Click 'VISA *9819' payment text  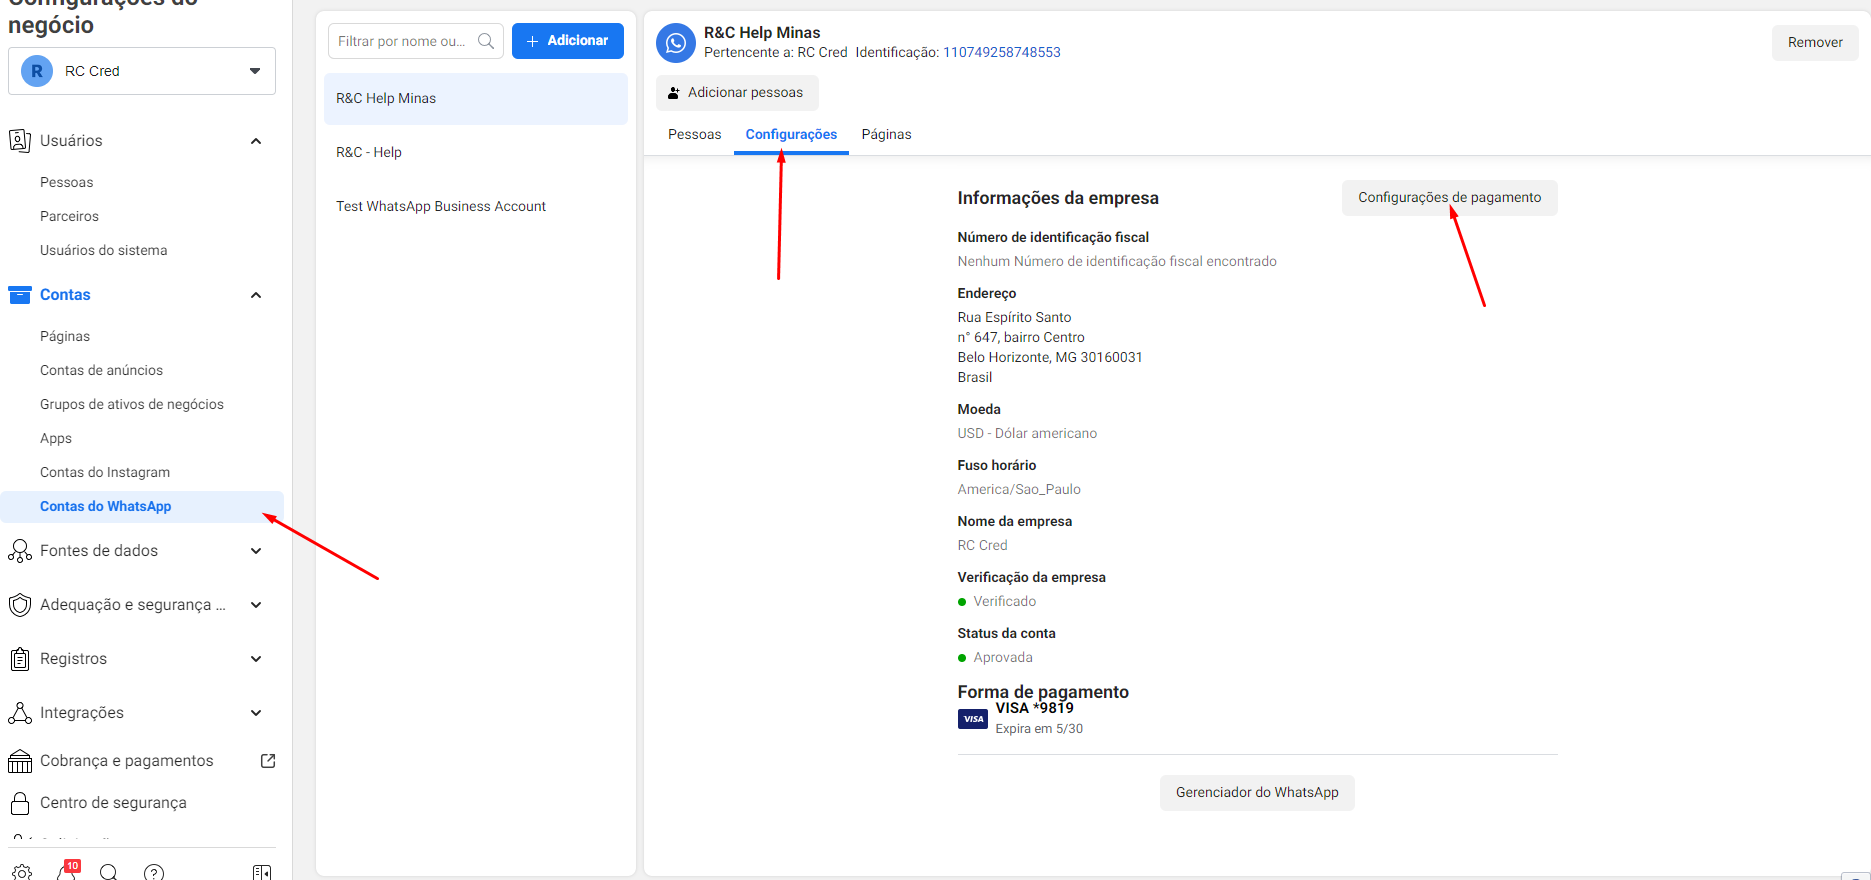click(1034, 708)
